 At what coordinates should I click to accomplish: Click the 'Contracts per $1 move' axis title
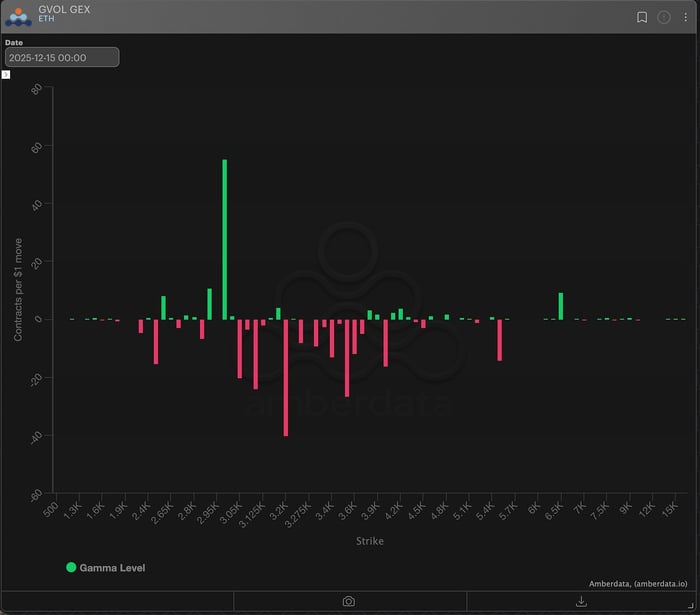(x=18, y=290)
